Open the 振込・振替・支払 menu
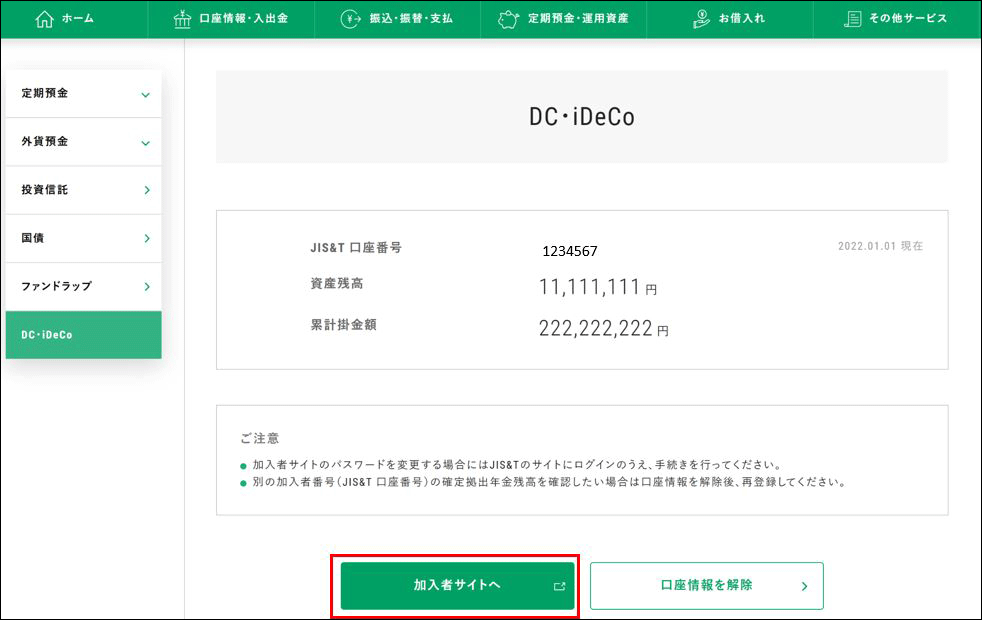The width and height of the screenshot is (982, 620). click(x=410, y=19)
